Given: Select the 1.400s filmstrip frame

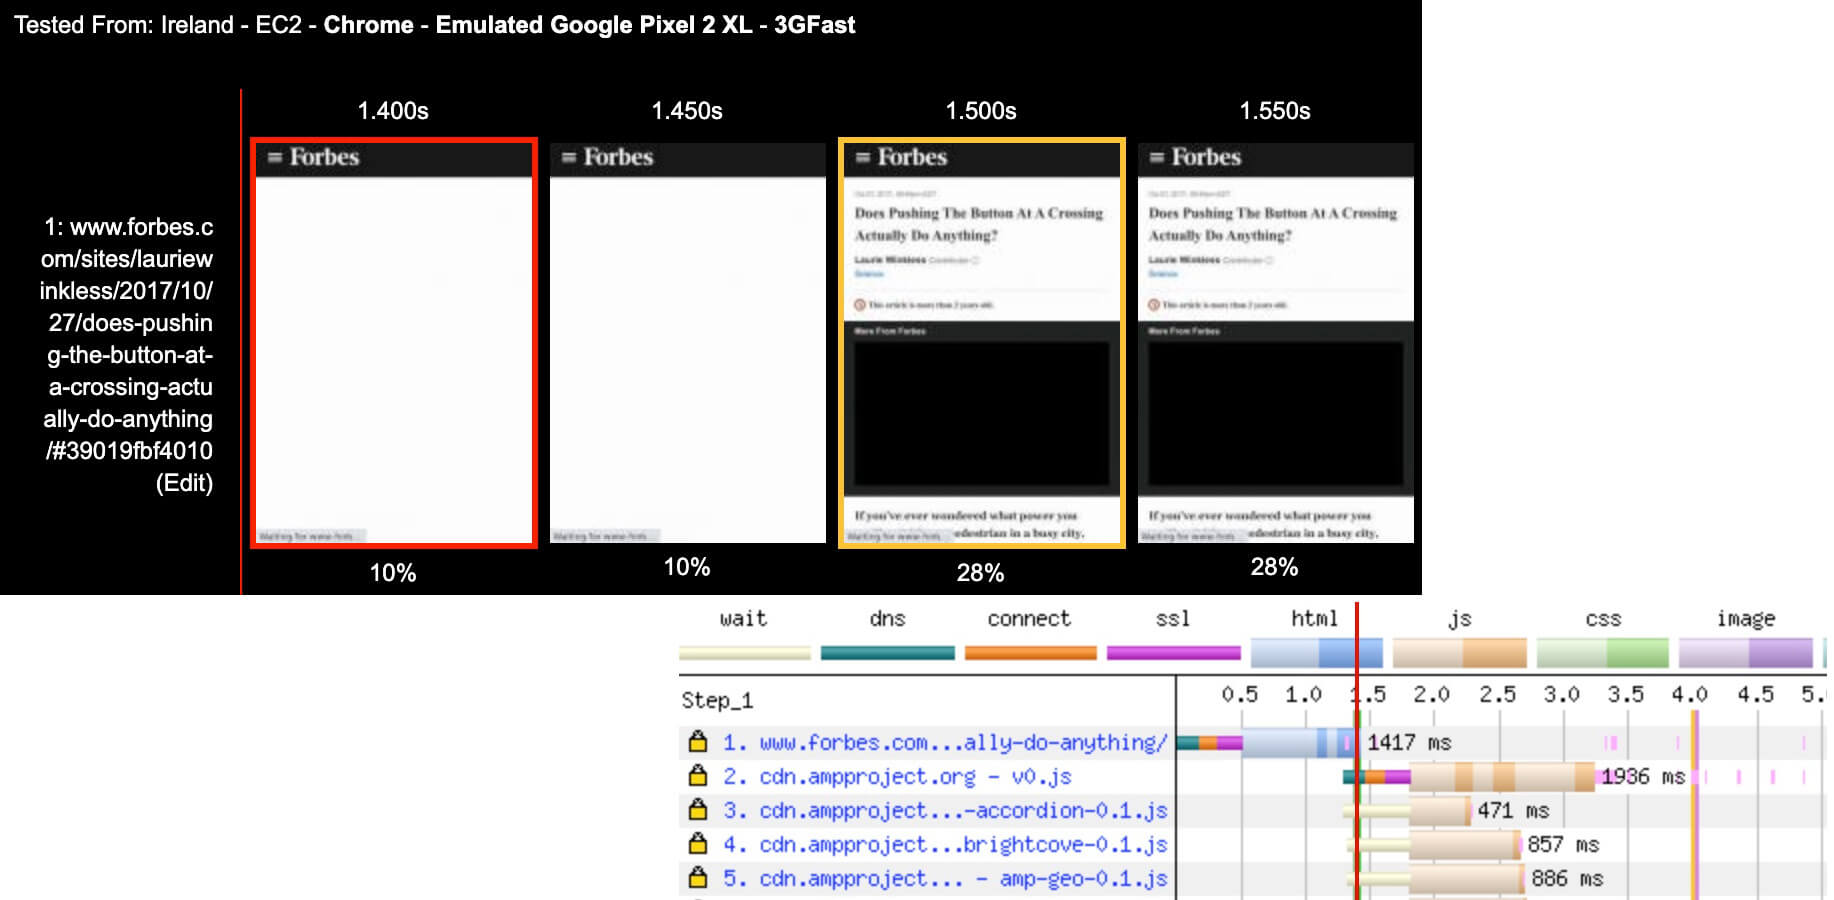Looking at the screenshot, I should coord(394,343).
